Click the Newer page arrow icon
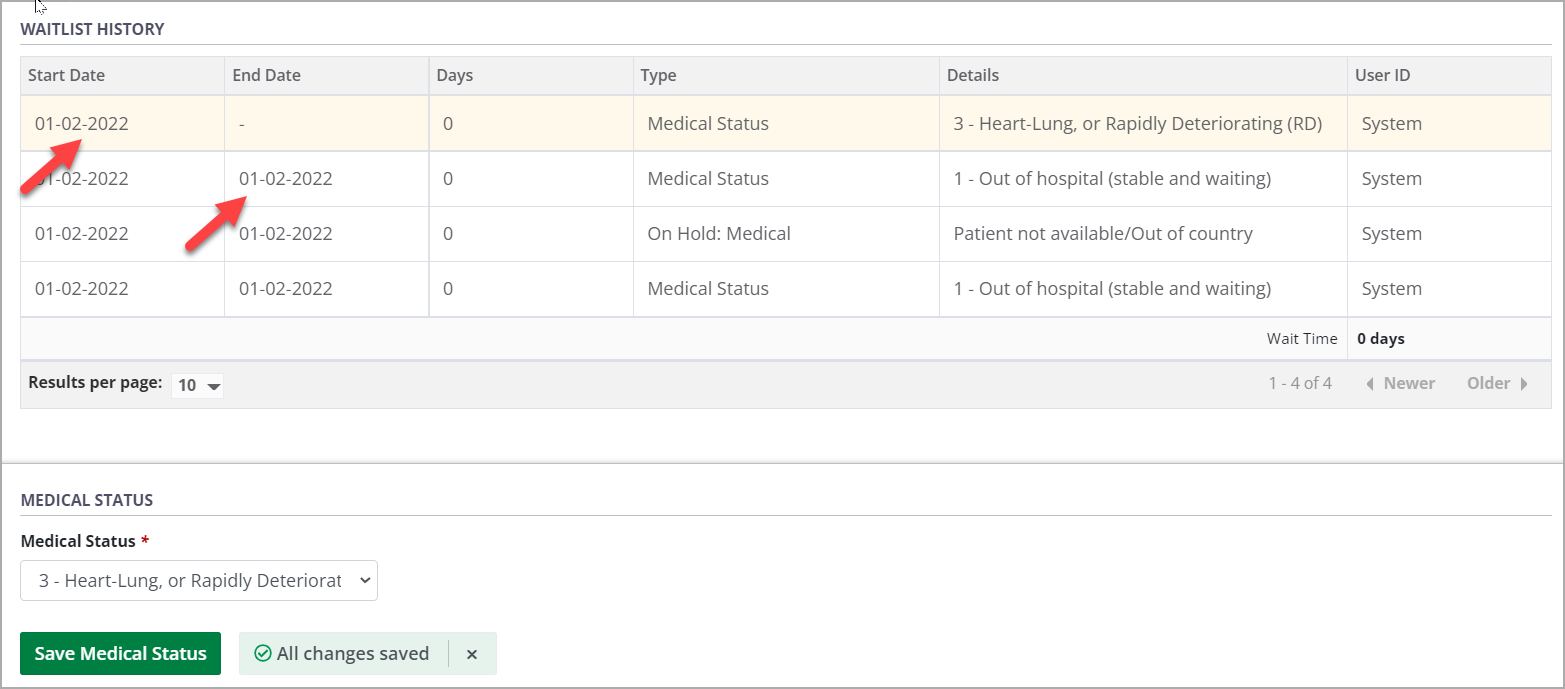The height and width of the screenshot is (689, 1565). point(1369,383)
